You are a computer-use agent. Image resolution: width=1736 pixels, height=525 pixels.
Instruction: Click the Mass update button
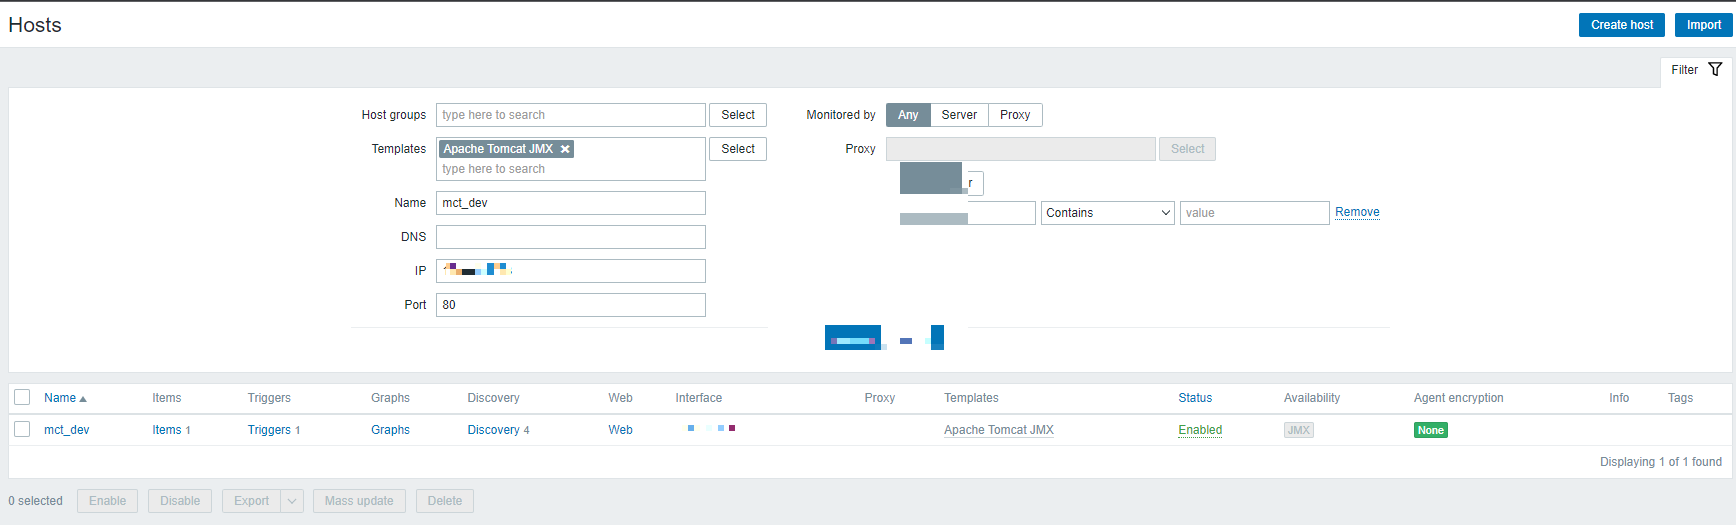click(359, 501)
